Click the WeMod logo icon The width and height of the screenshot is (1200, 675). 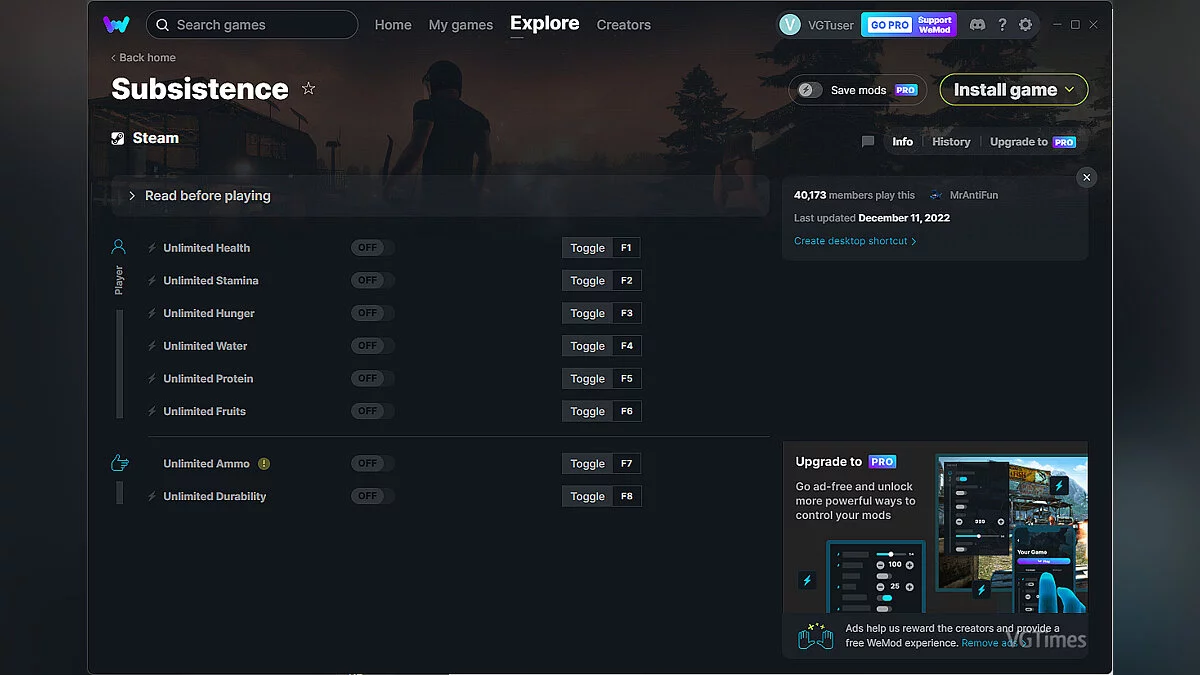tap(116, 24)
